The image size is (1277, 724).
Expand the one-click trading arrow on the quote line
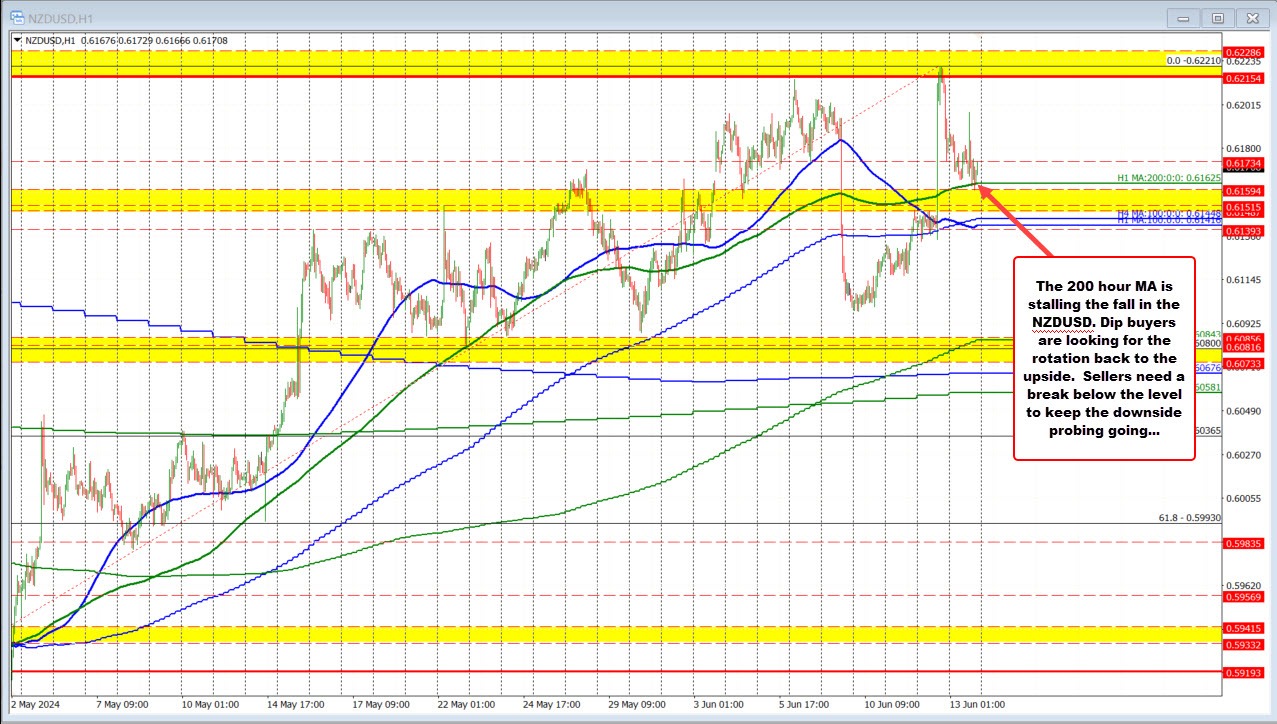tap(19, 39)
